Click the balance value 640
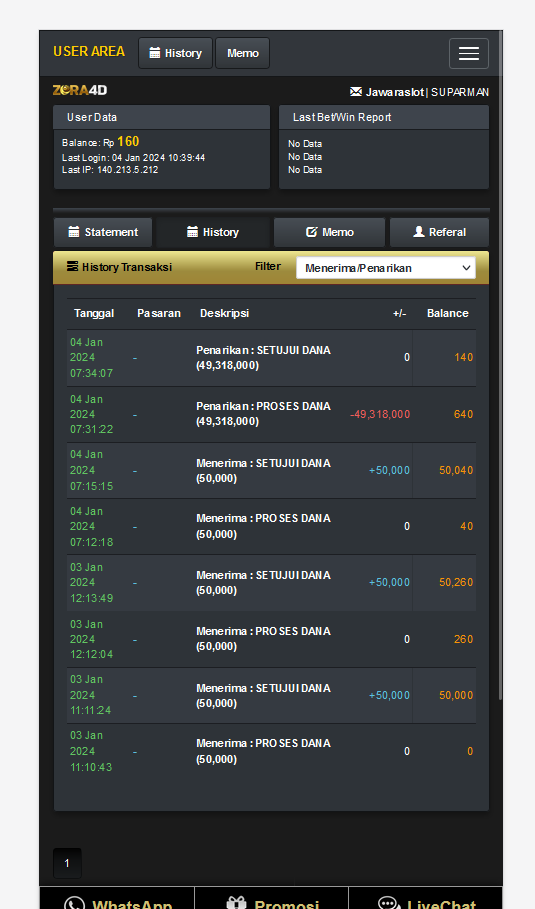Screen dimensions: 535x909 [x=464, y=414]
